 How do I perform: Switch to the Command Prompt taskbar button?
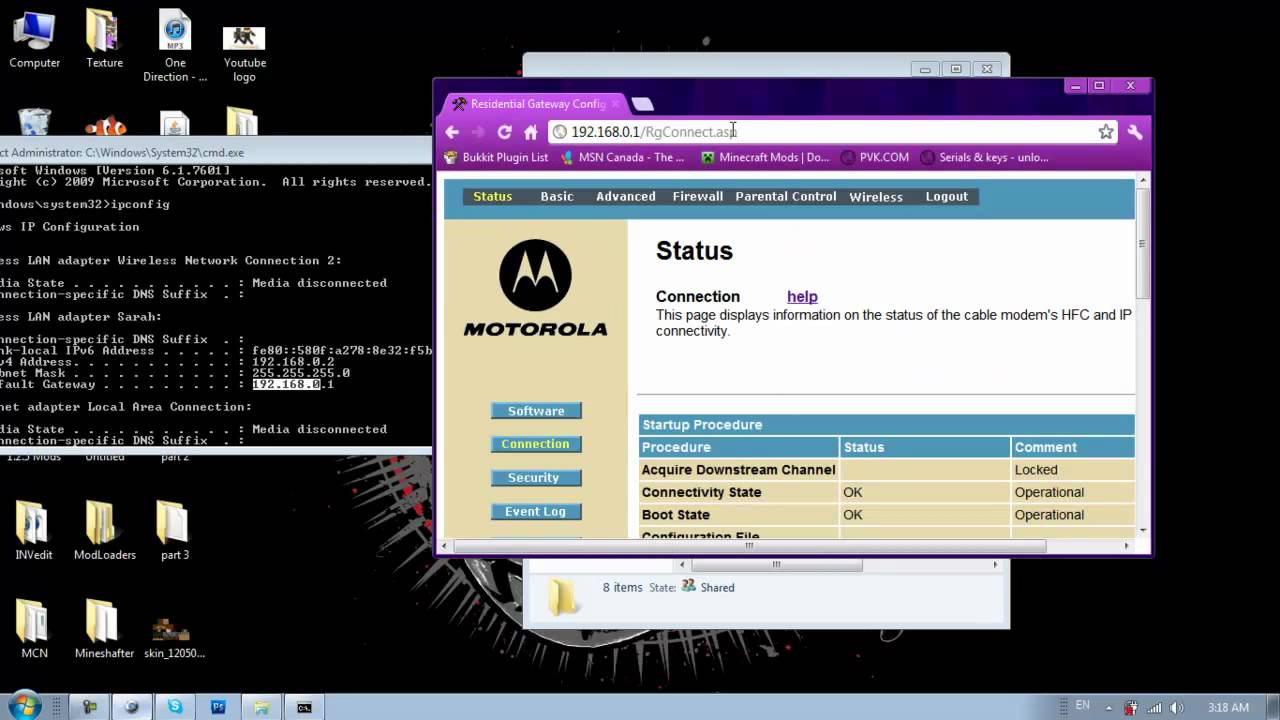pyautogui.click(x=304, y=707)
